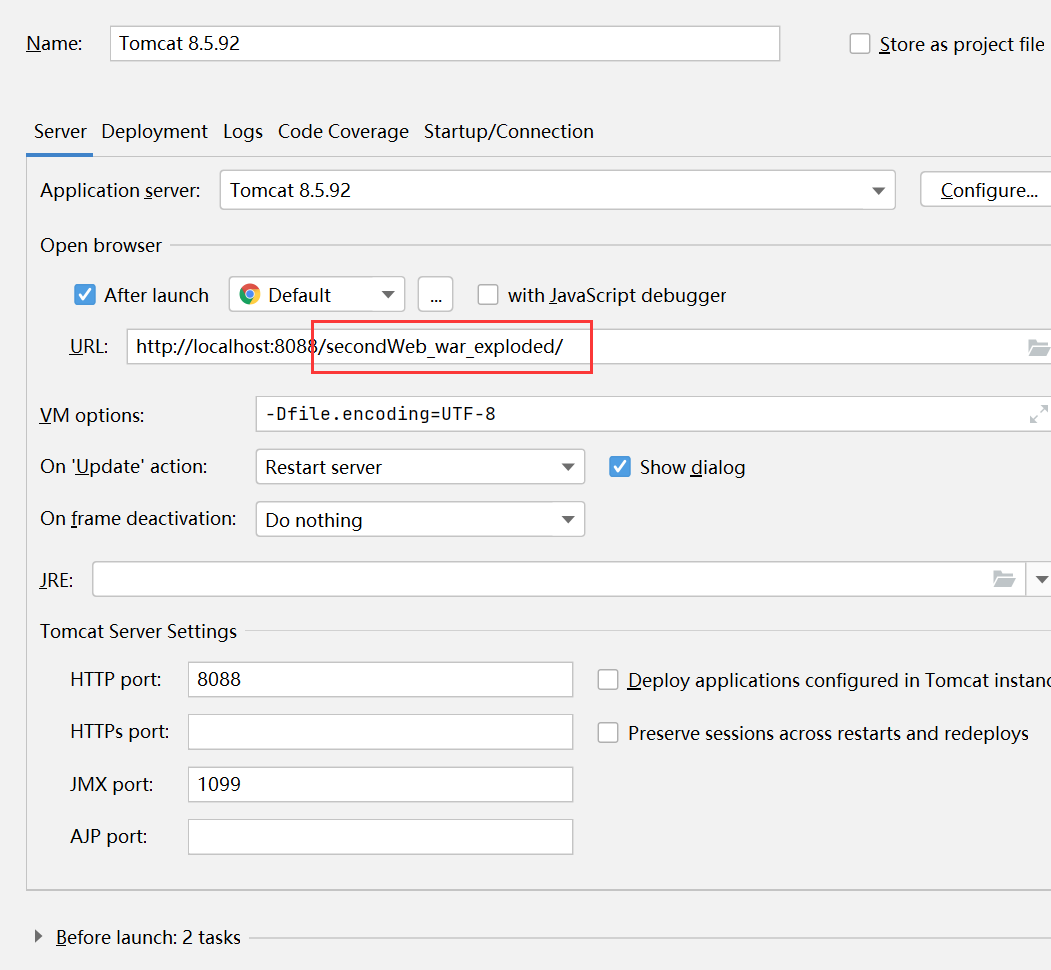Image resolution: width=1051 pixels, height=970 pixels.
Task: Click into the Name input field
Action: (444, 44)
